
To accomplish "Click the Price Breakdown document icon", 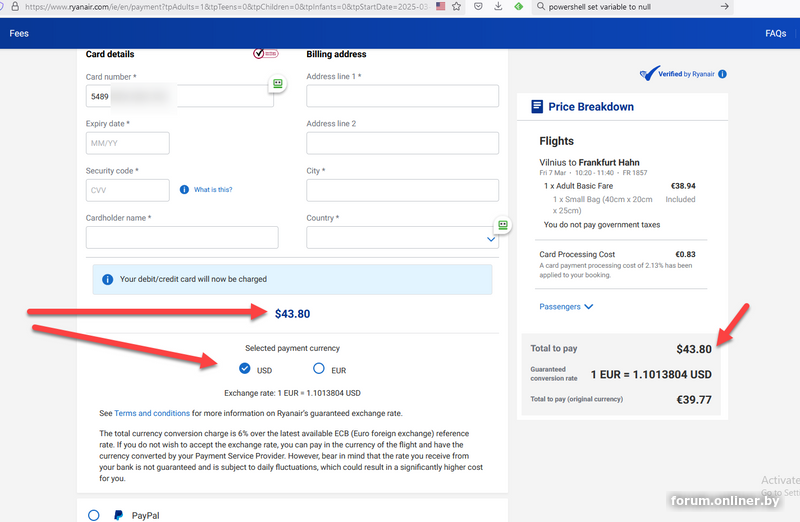I will pos(537,107).
